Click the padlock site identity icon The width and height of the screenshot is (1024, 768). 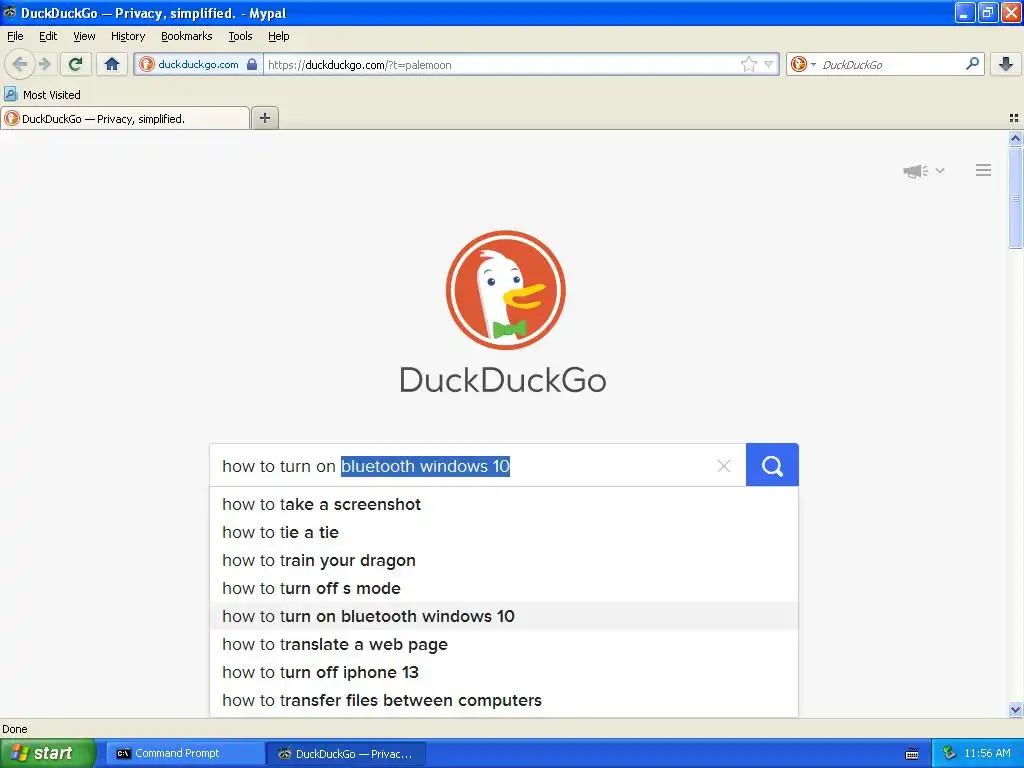[x=252, y=64]
